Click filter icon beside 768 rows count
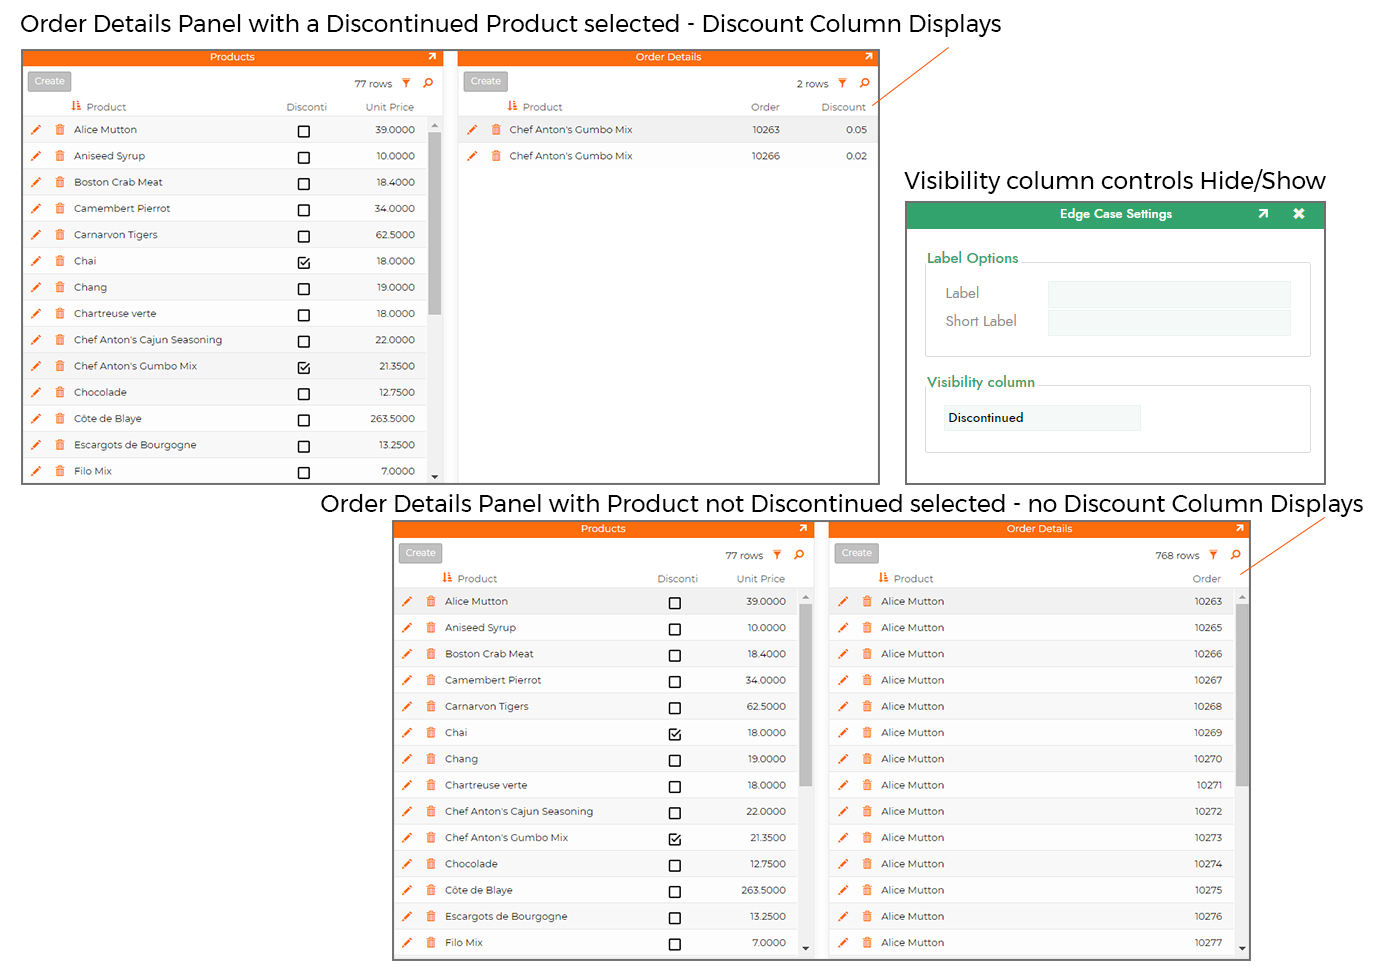The width and height of the screenshot is (1388, 972). click(x=1213, y=555)
